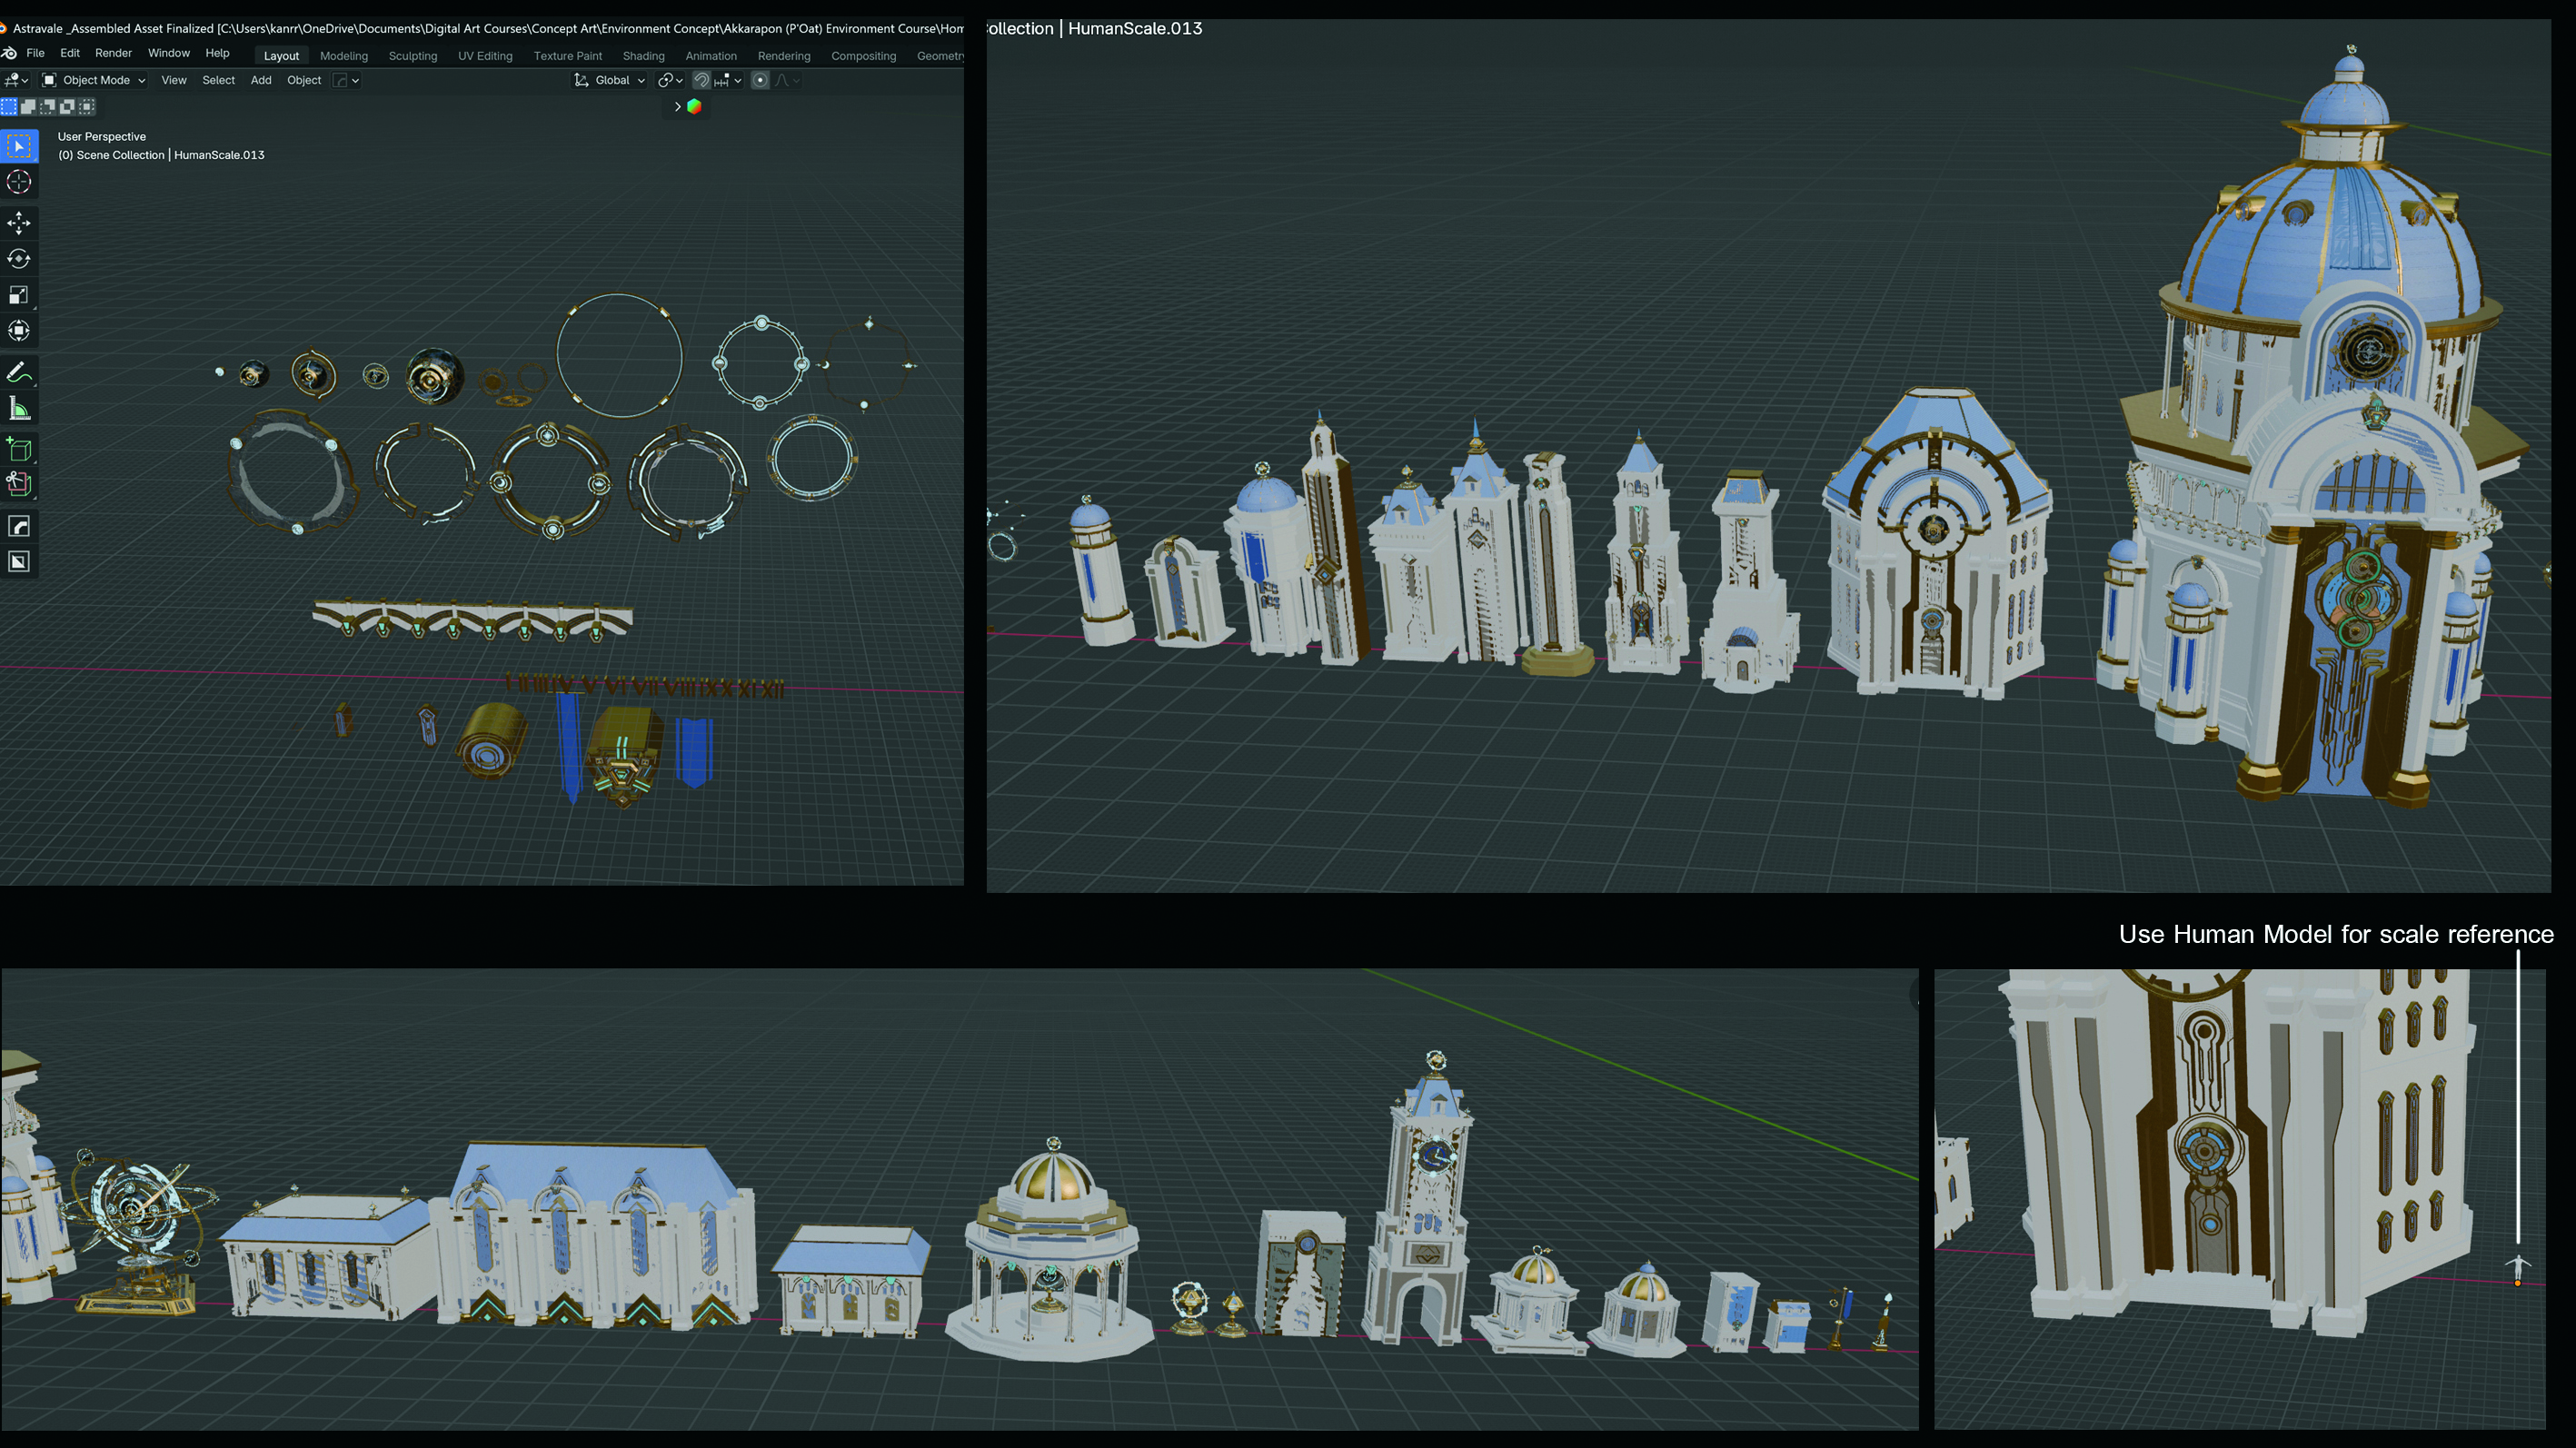
Task: Set selection mode to Intersect
Action: coord(88,106)
